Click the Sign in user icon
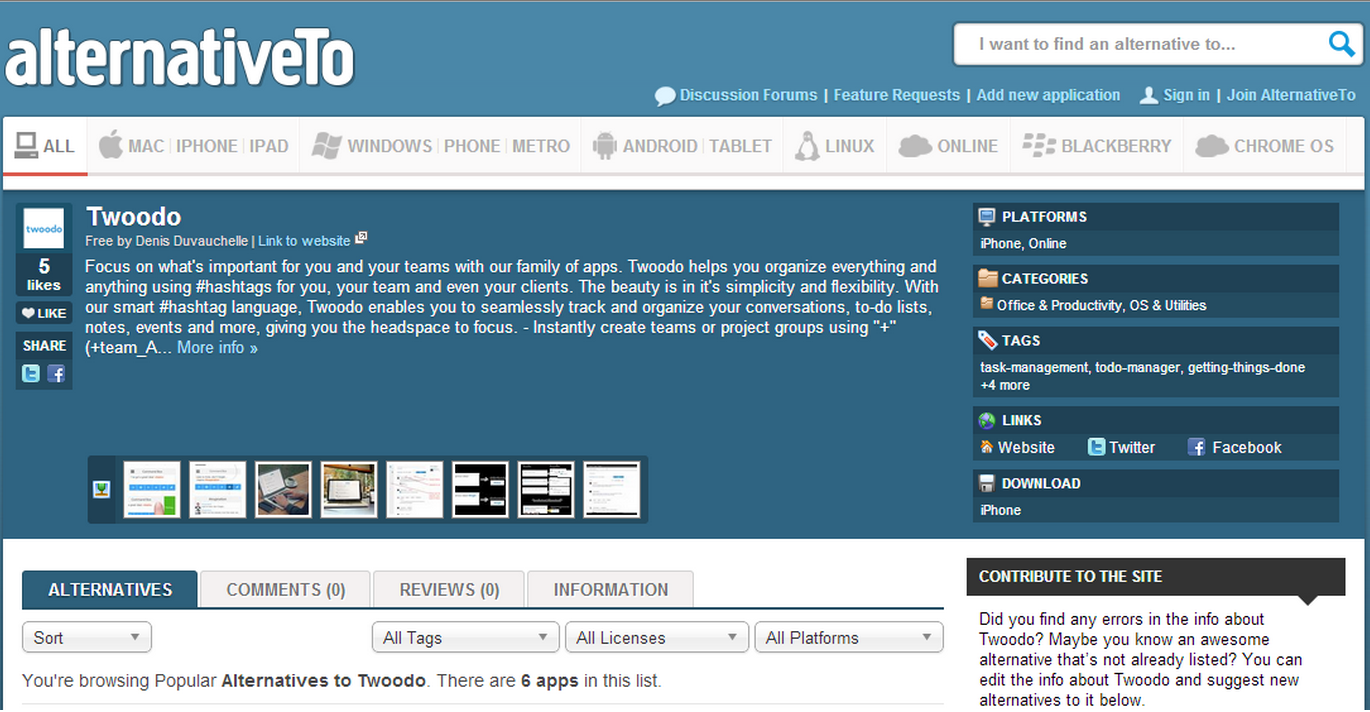Image resolution: width=1370 pixels, height=712 pixels. [x=1149, y=95]
